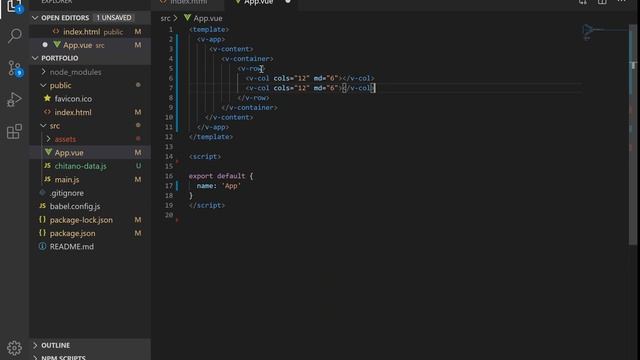Image resolution: width=640 pixels, height=360 pixels.
Task: Click the Vue icon next to App.vue in tree
Action: [48, 152]
